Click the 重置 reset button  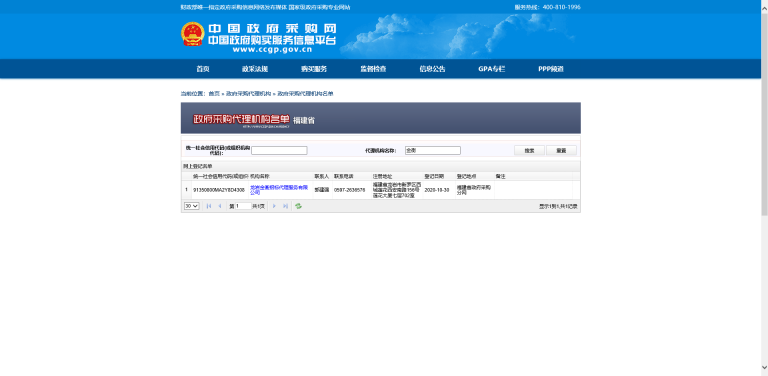(561, 151)
